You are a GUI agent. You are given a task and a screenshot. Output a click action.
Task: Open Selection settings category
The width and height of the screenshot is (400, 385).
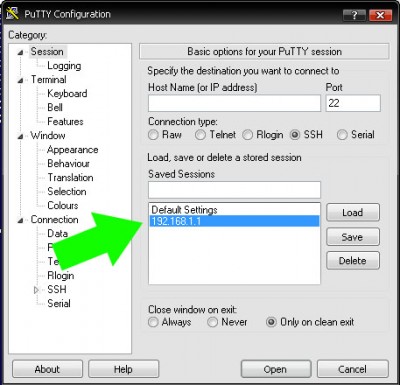click(67, 192)
